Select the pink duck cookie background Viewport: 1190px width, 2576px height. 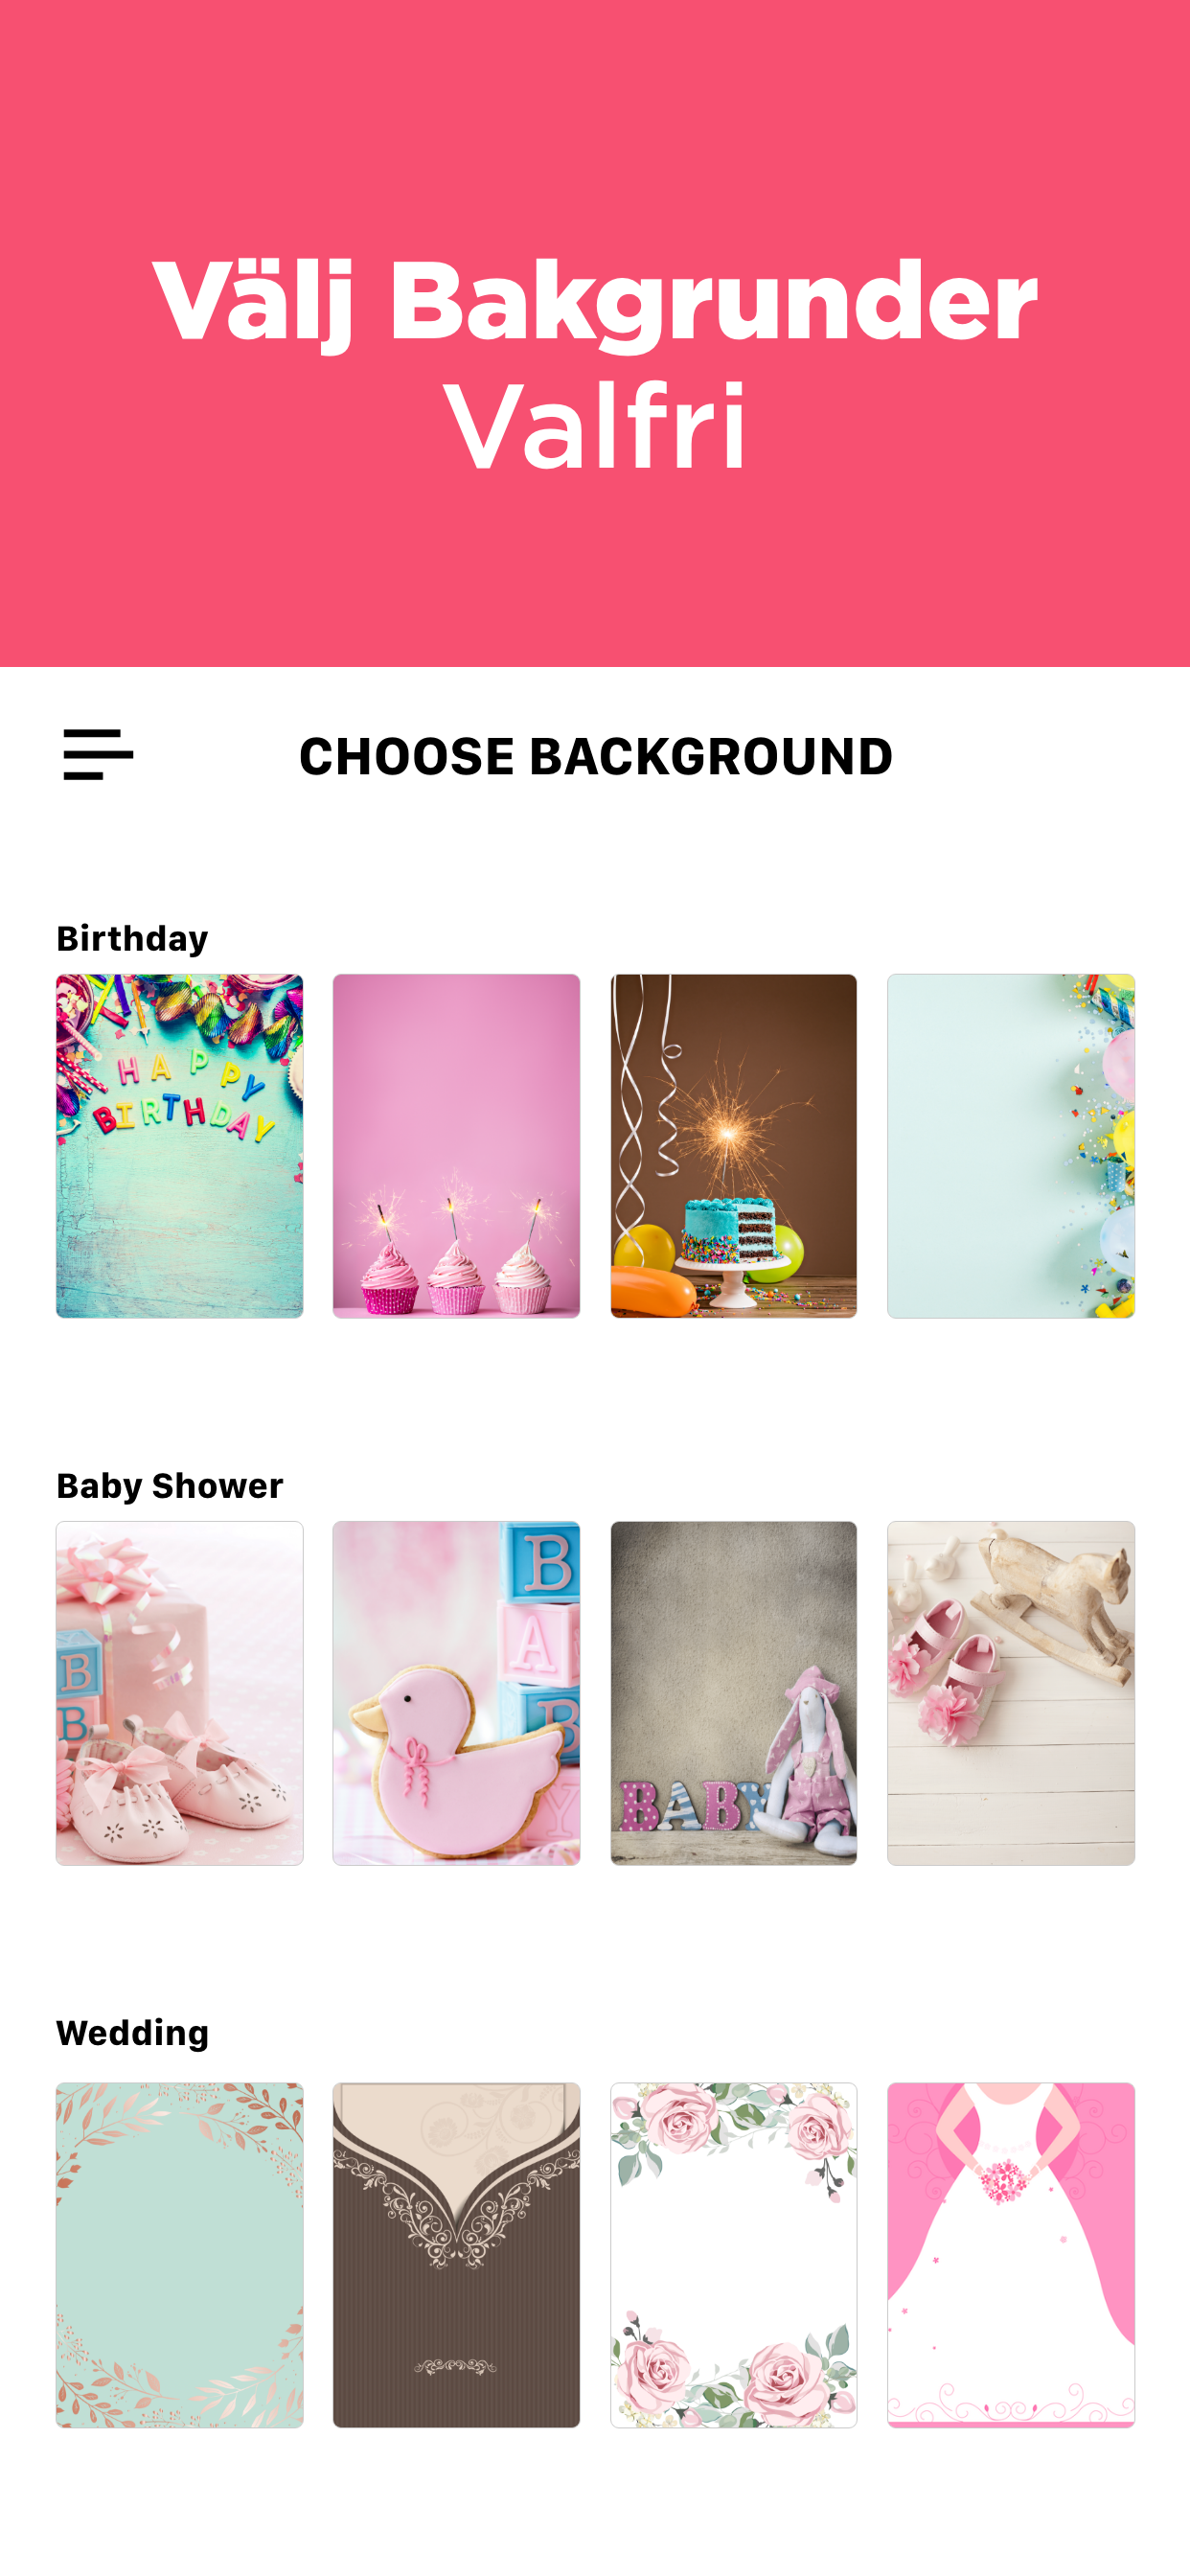point(457,1693)
